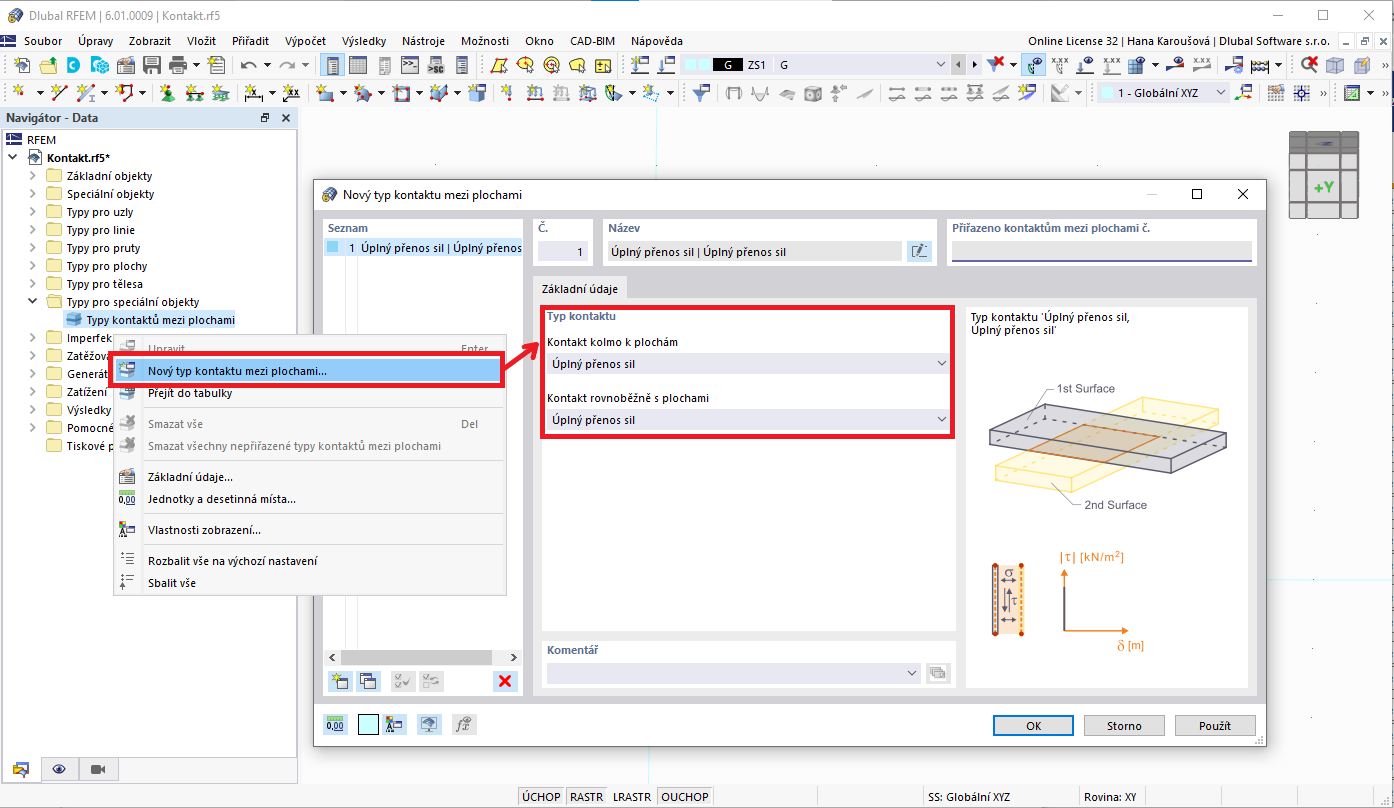Click the Storno button

click(1124, 726)
